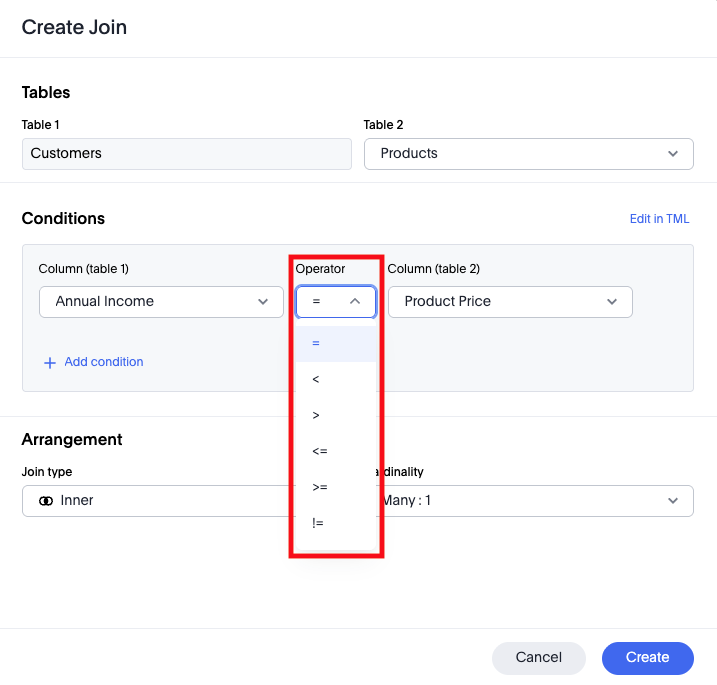The height and width of the screenshot is (685, 717).
Task: Click the Cardinality chevron arrow
Action: [673, 501]
